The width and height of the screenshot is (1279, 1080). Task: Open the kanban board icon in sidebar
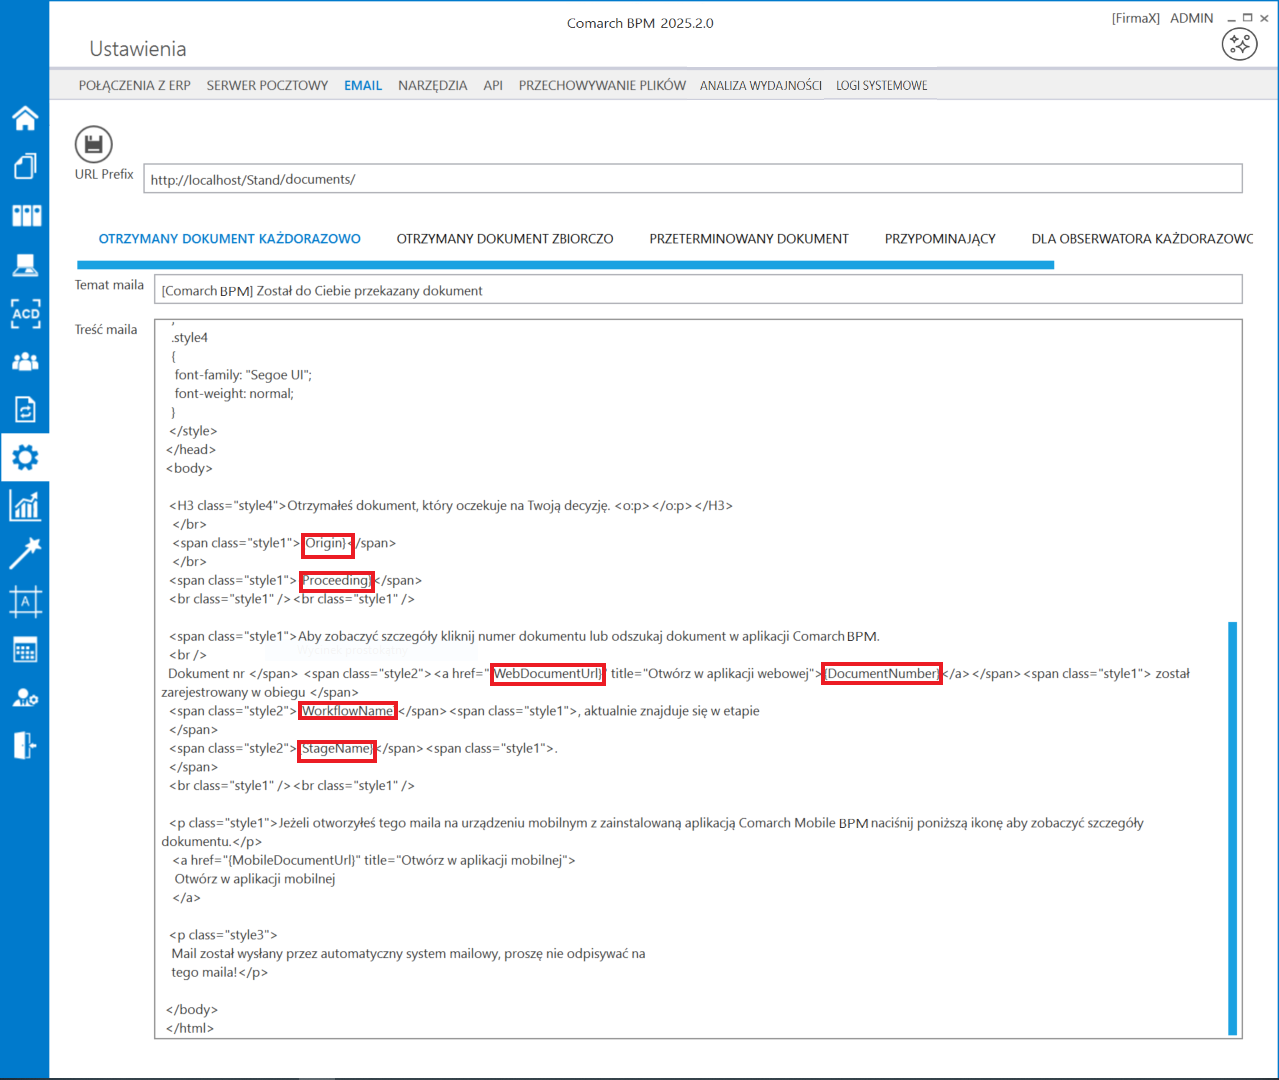26,215
